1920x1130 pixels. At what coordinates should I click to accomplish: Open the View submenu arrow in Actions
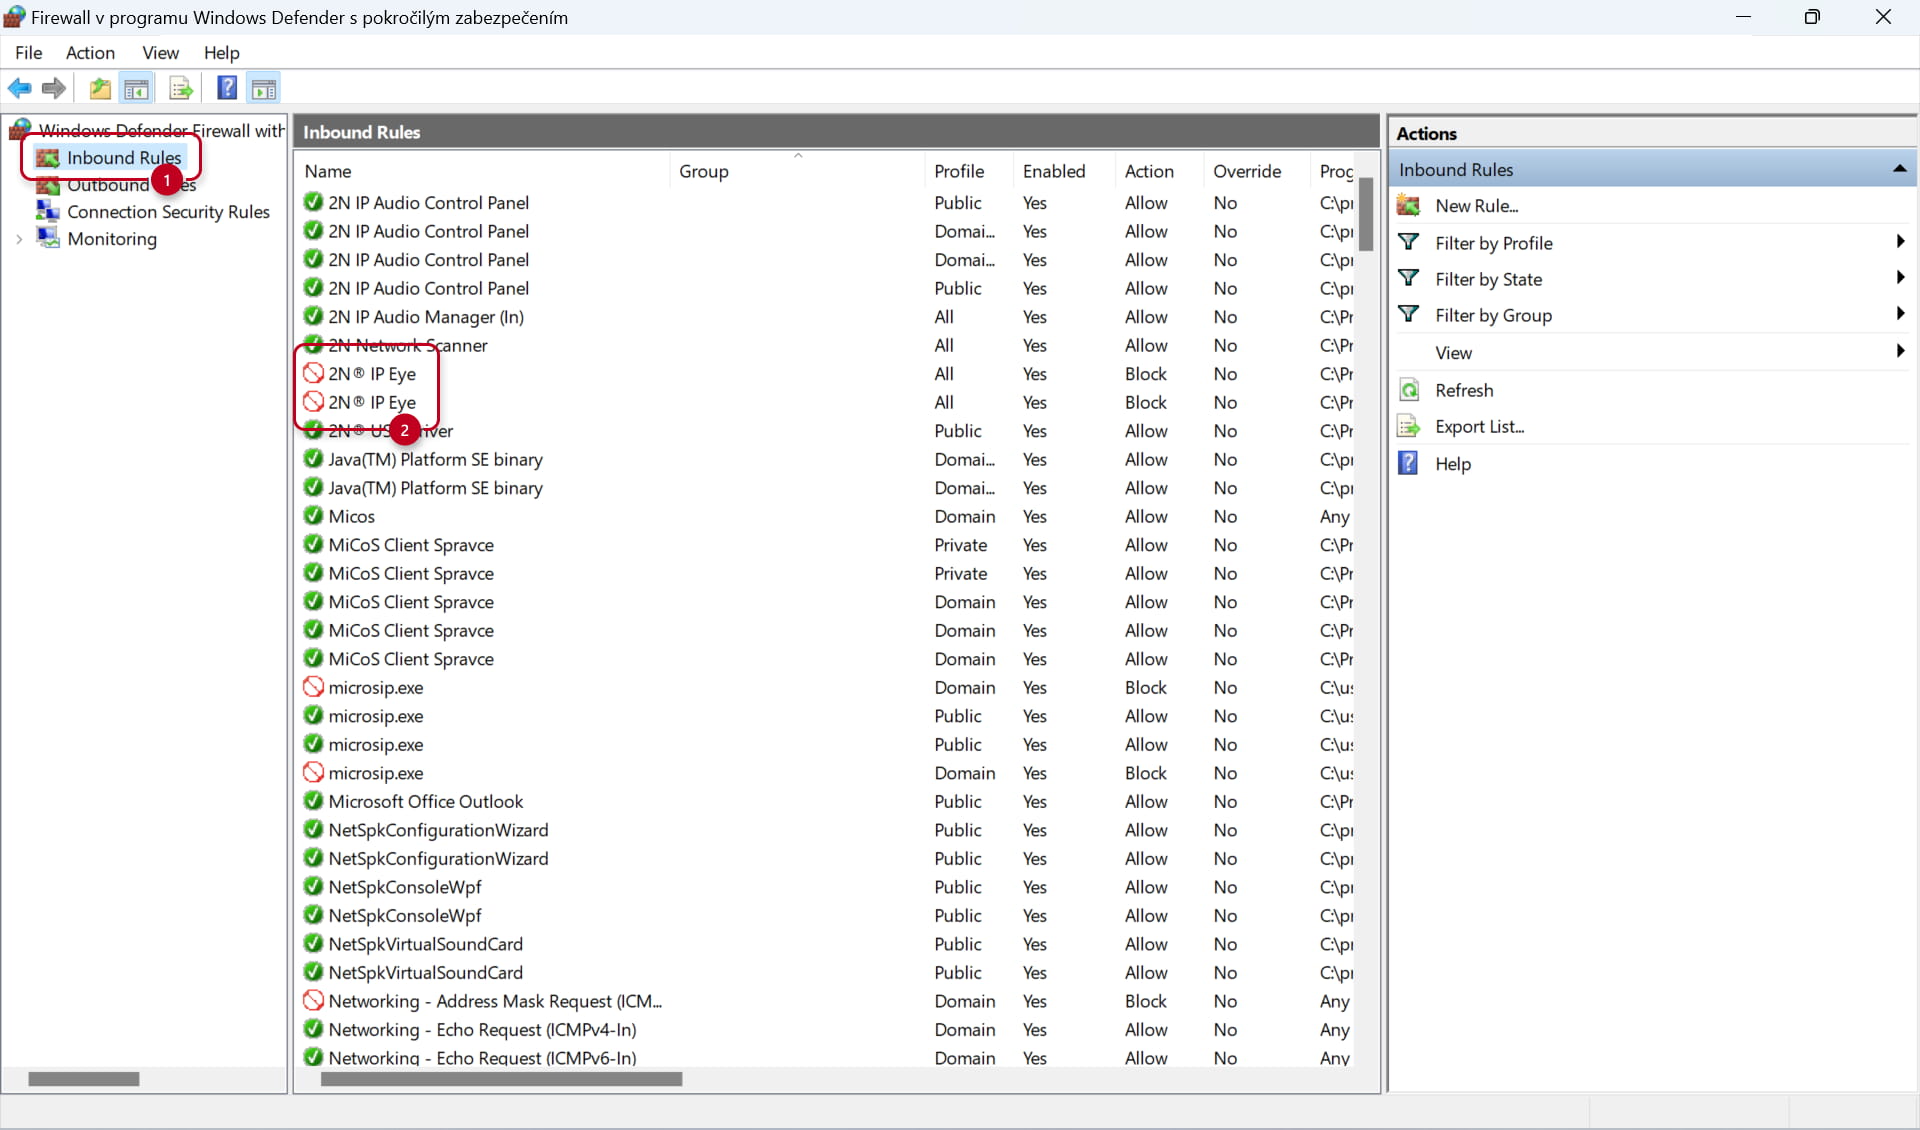pos(1900,351)
